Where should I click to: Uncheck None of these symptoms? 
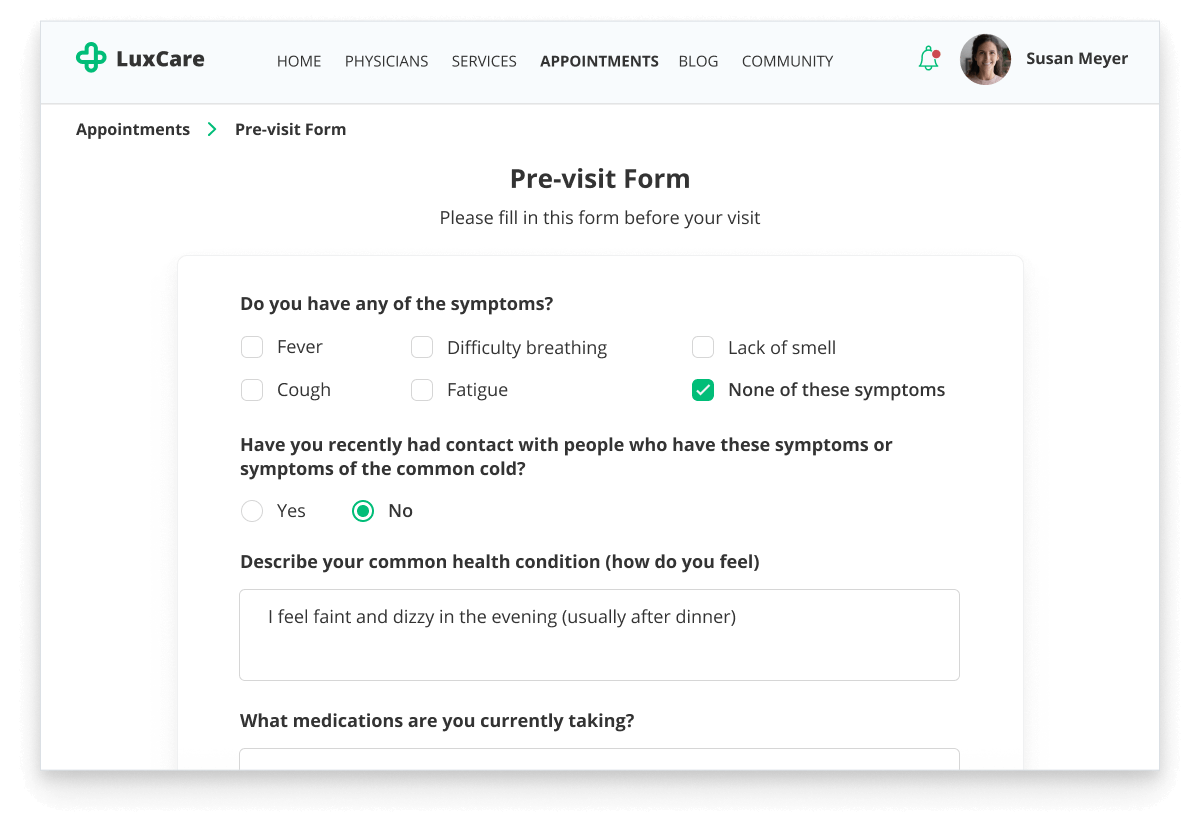point(703,390)
